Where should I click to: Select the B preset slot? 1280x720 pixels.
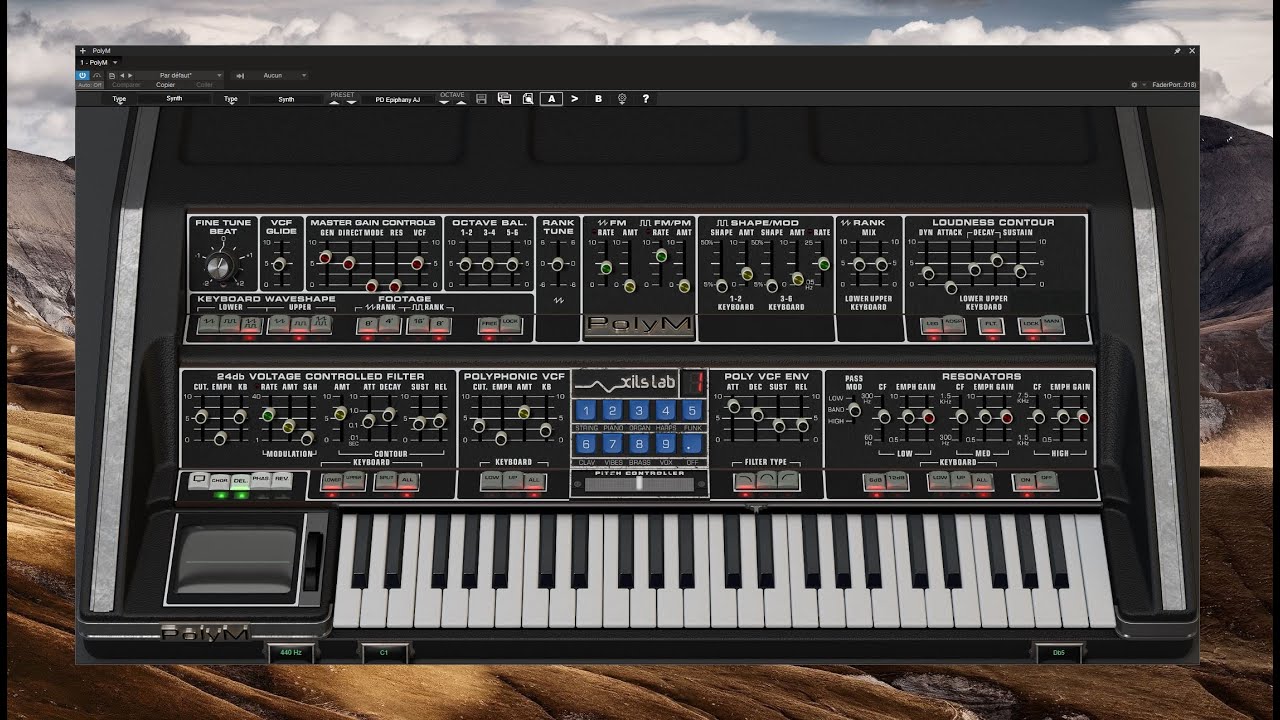pos(598,99)
